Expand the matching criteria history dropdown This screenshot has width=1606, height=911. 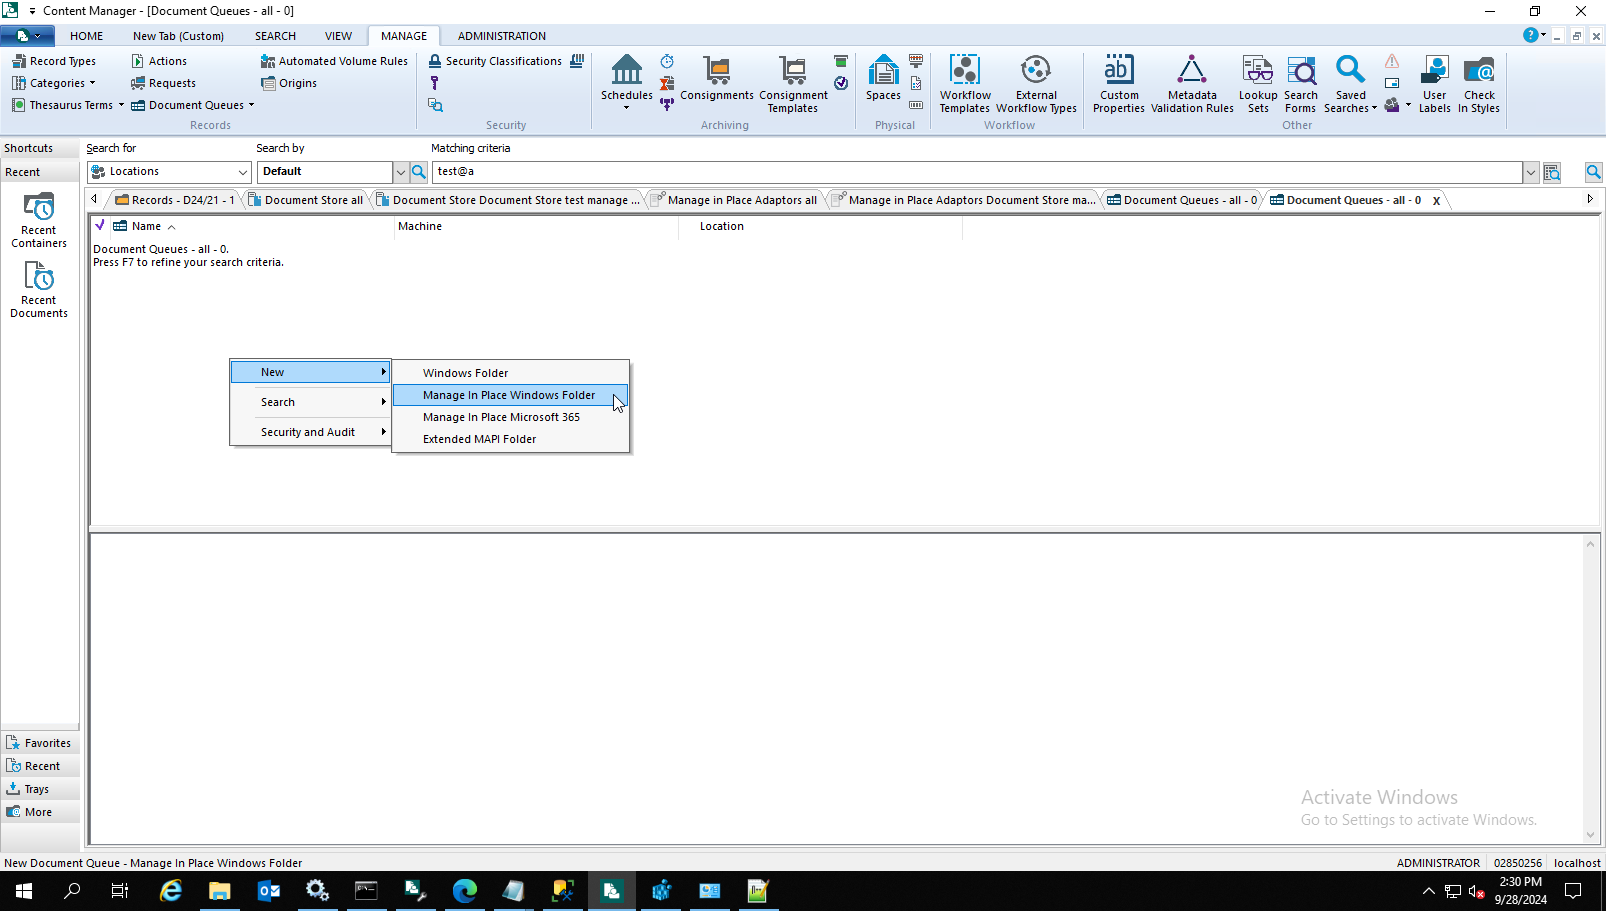1530,172
